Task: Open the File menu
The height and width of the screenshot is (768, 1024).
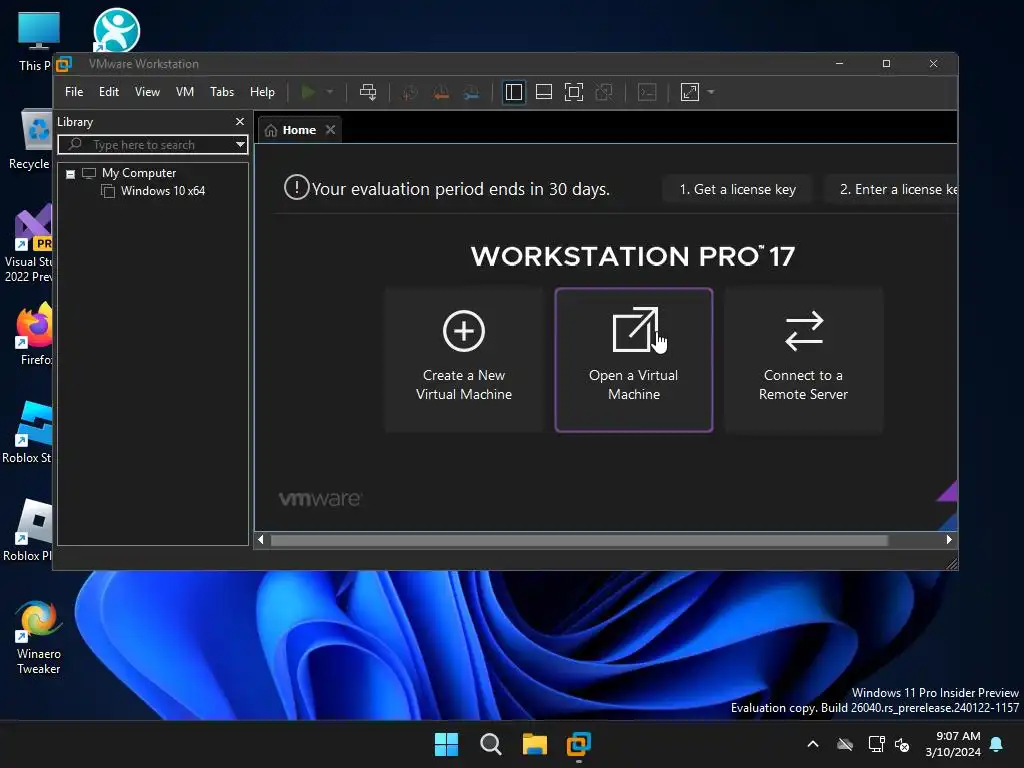Action: coord(74,92)
